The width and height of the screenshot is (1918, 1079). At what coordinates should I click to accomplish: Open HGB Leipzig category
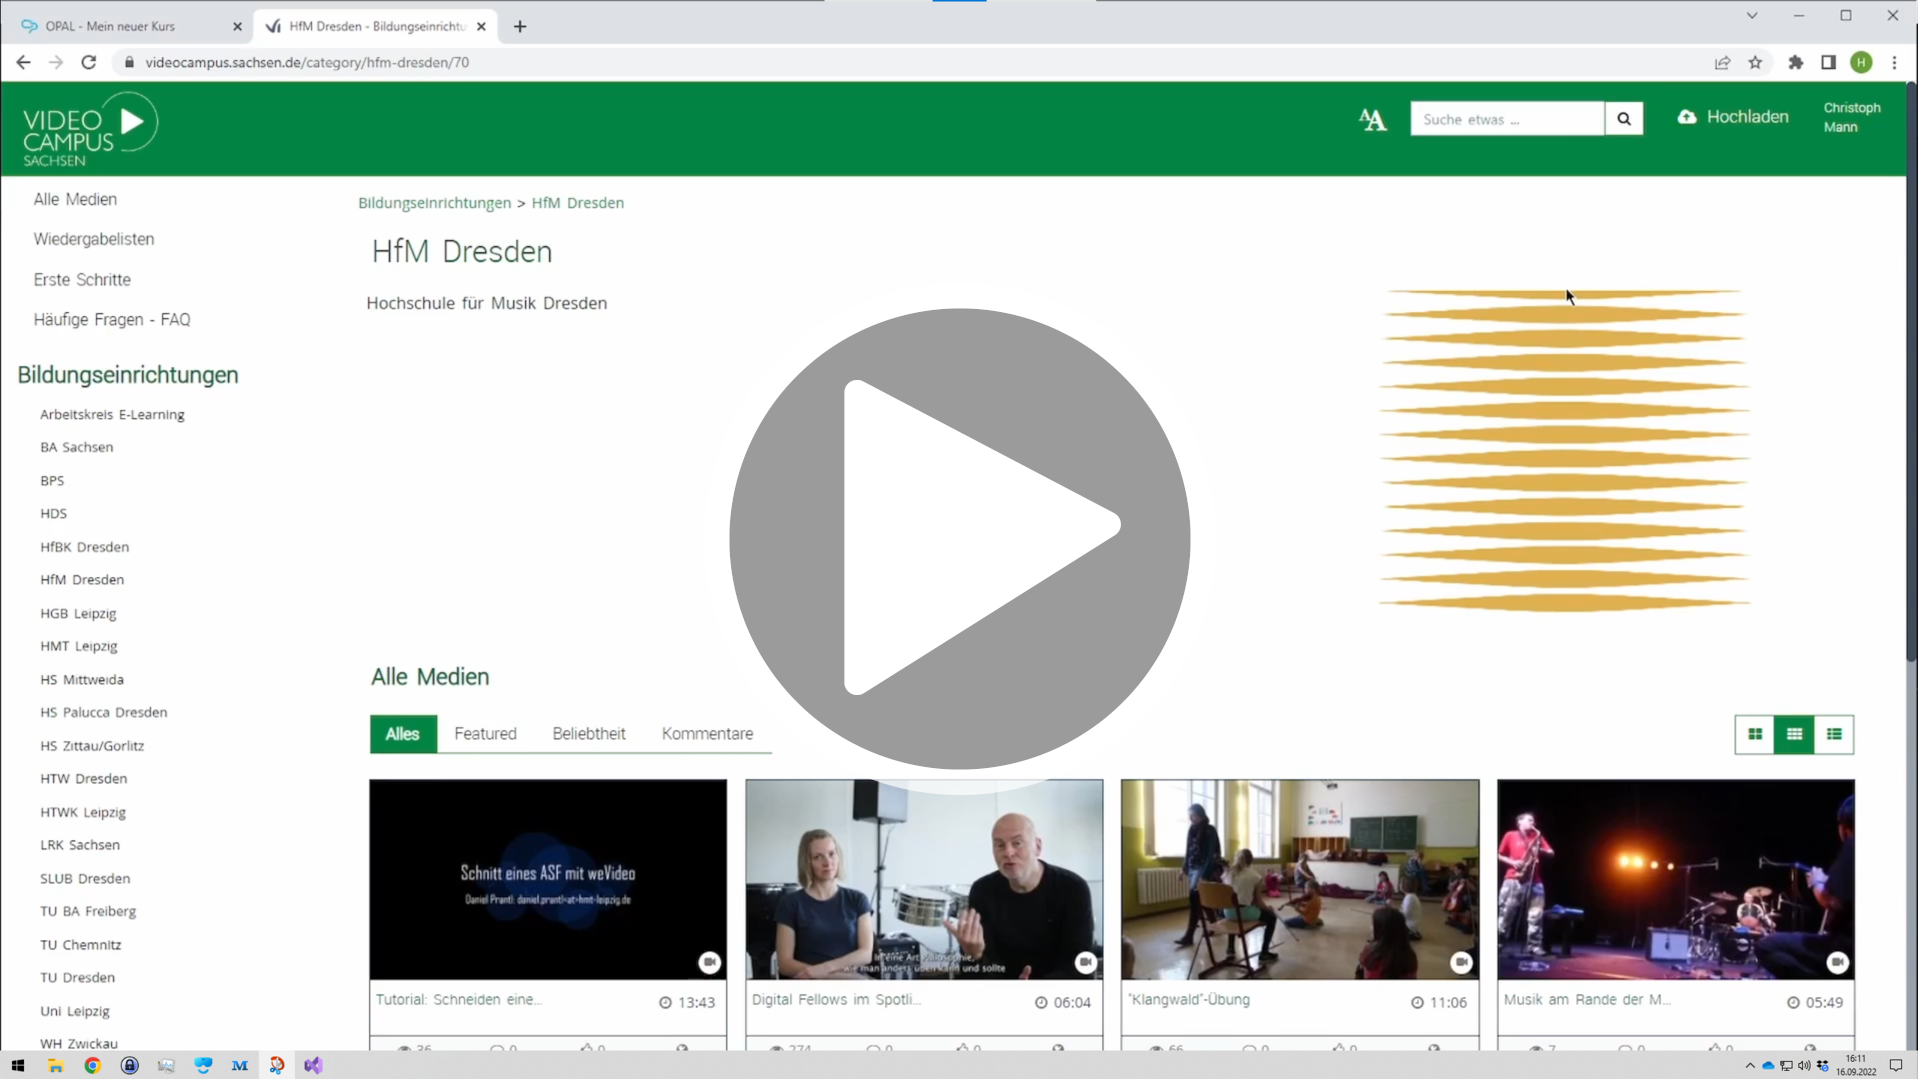coord(78,613)
